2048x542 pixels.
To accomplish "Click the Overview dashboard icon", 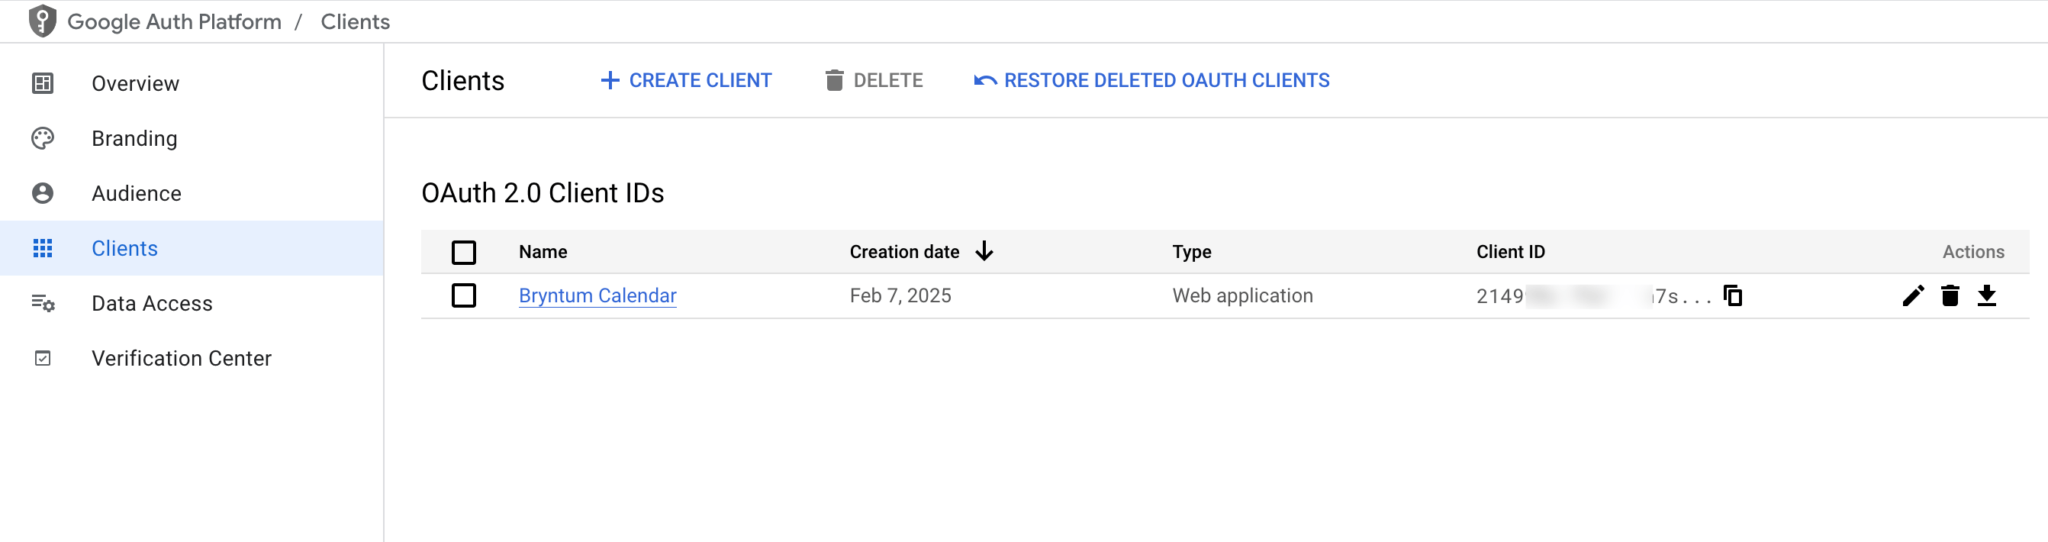I will (43, 83).
